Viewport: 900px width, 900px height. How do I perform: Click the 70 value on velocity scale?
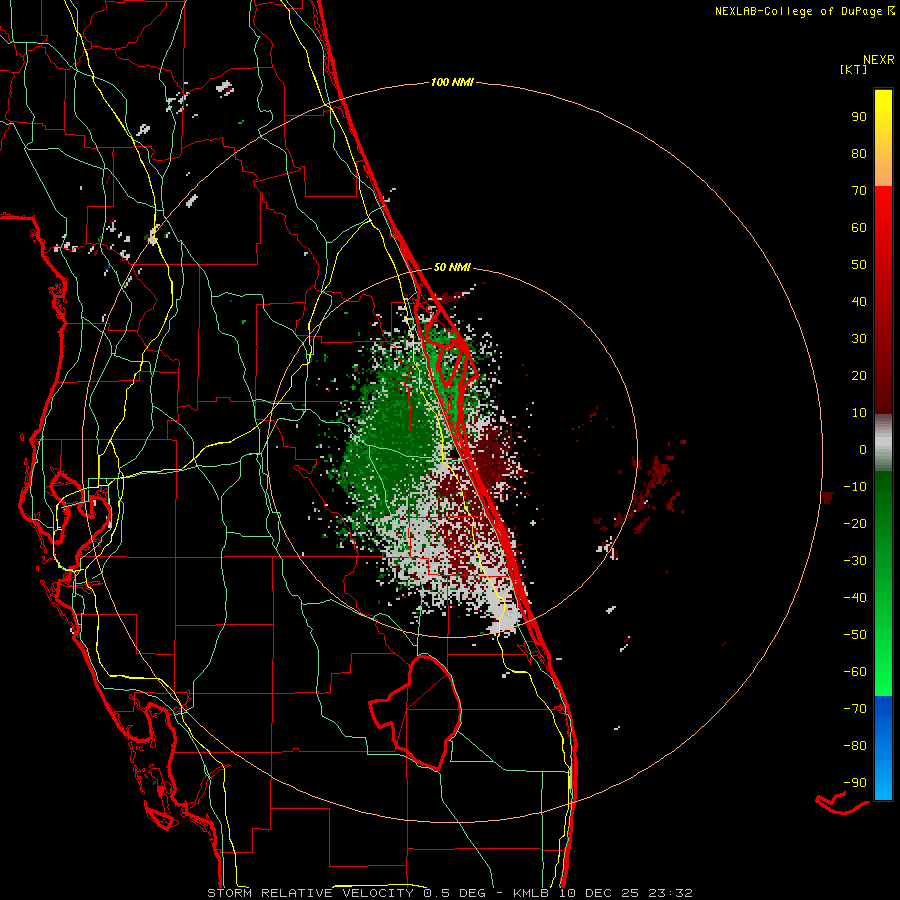tap(859, 191)
